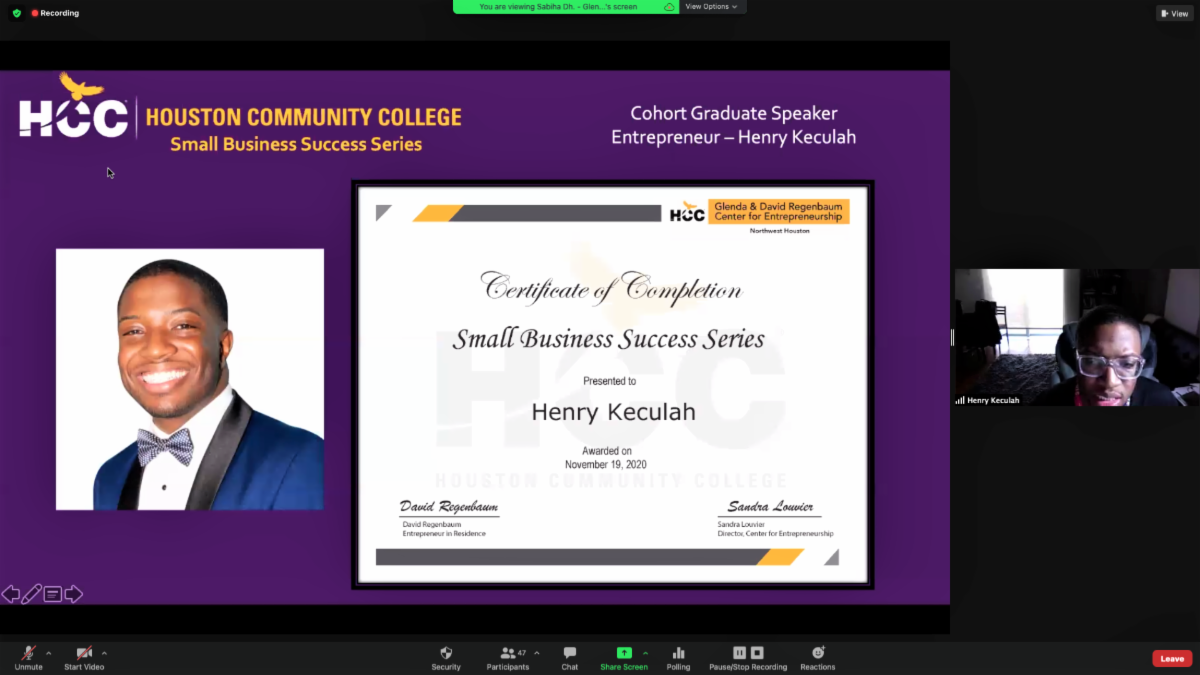
Task: Click the View button at top right
Action: 1174,13
